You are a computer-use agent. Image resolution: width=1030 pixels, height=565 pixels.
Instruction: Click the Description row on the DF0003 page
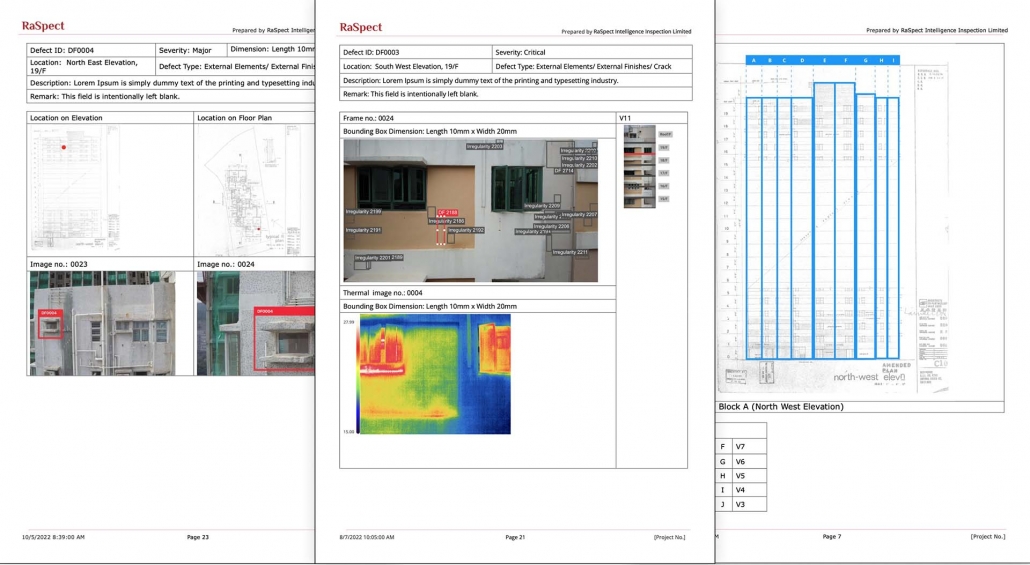(x=516, y=80)
